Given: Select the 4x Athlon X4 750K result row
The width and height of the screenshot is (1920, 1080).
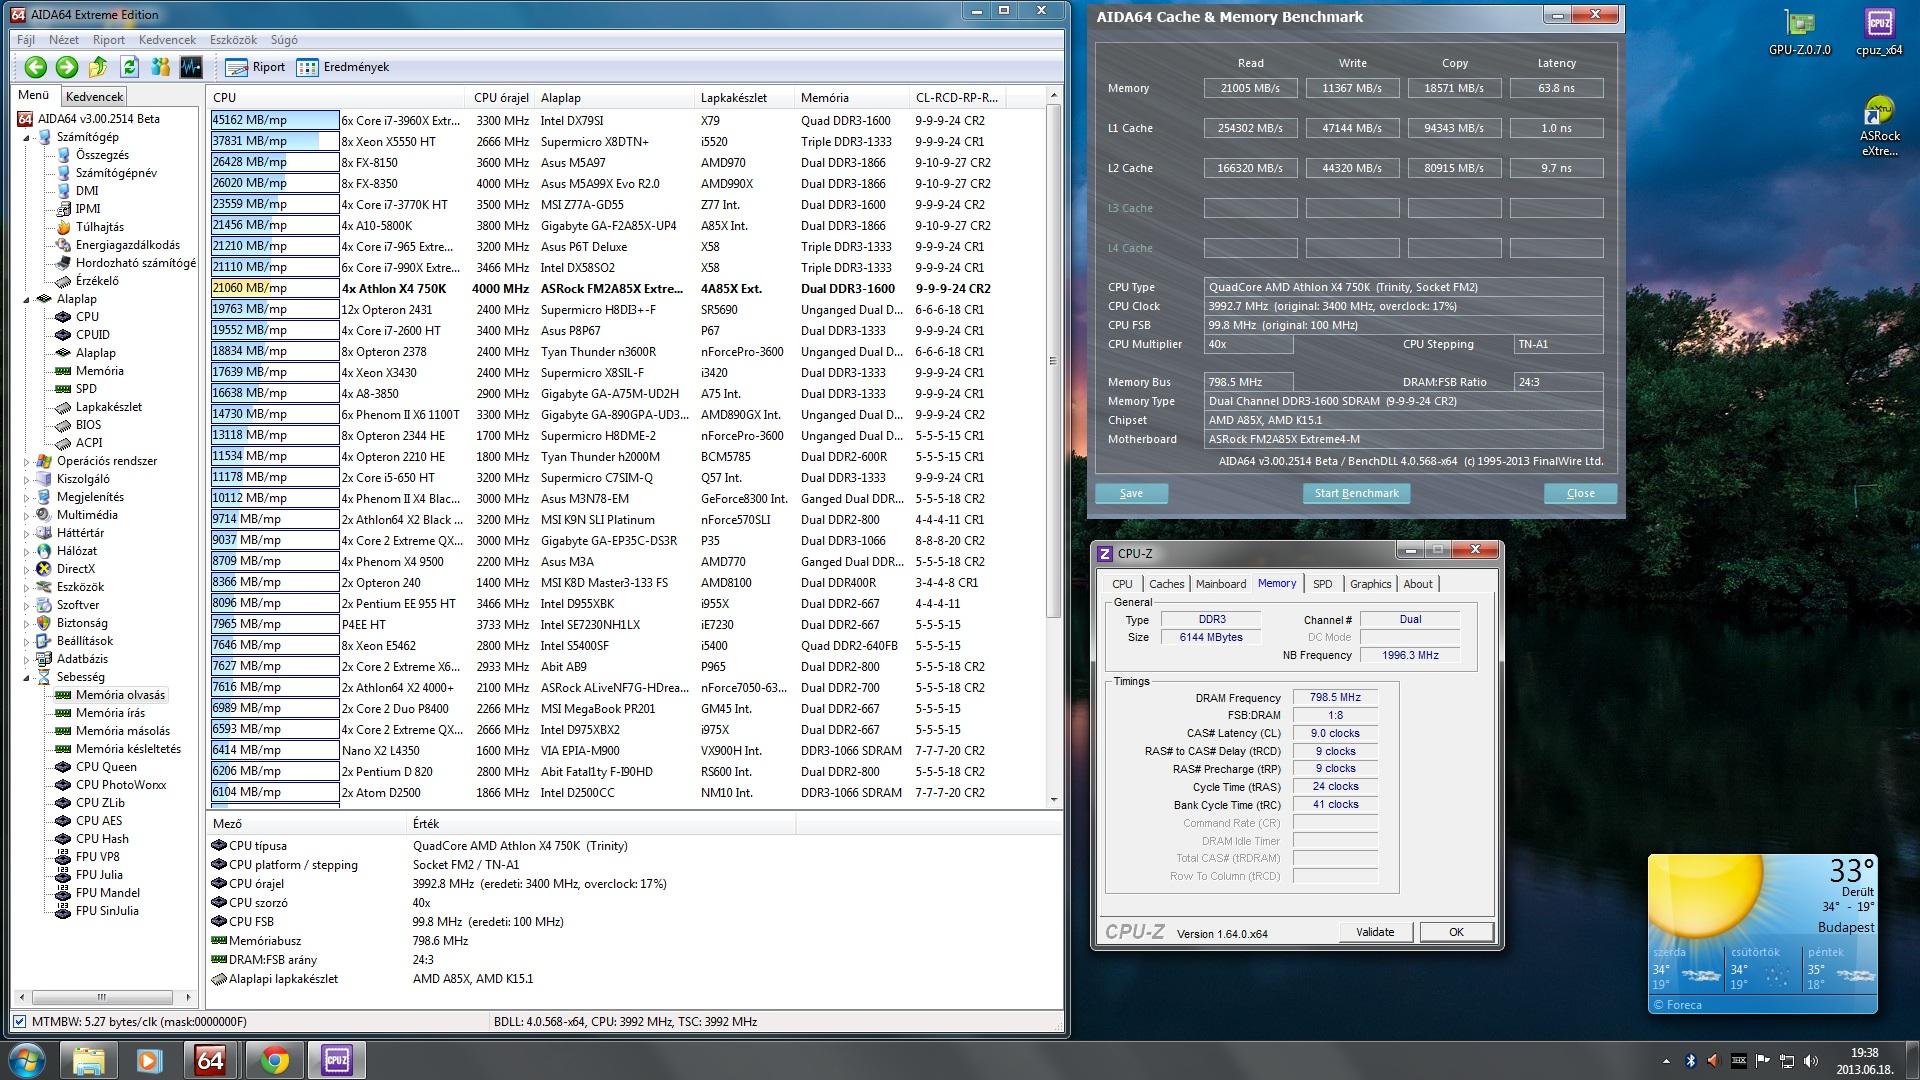Looking at the screenshot, I should pyautogui.click(x=627, y=289).
